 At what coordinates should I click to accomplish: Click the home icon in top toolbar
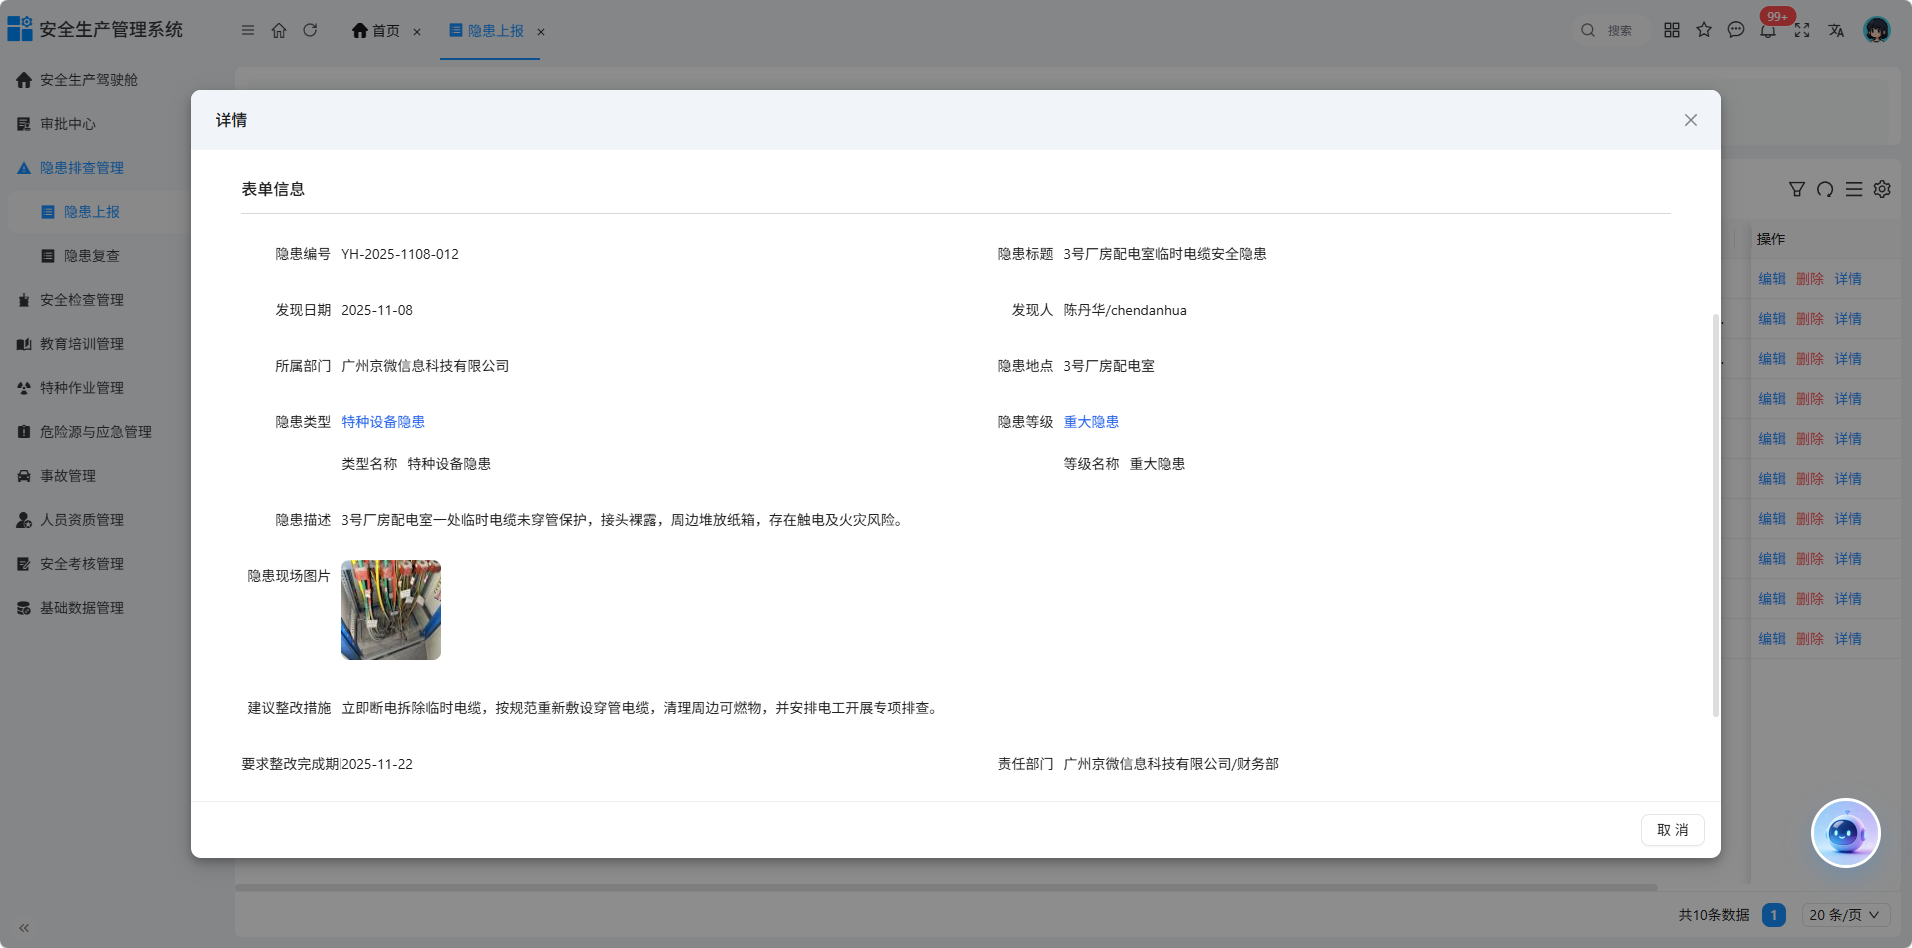279,31
